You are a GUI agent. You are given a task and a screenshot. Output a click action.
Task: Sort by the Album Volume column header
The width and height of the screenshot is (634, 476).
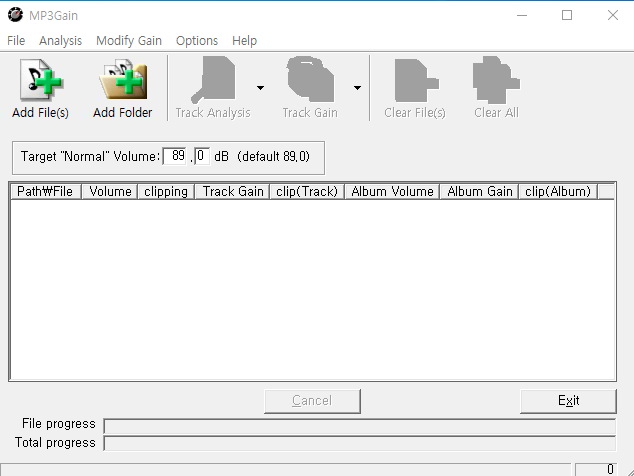392,191
